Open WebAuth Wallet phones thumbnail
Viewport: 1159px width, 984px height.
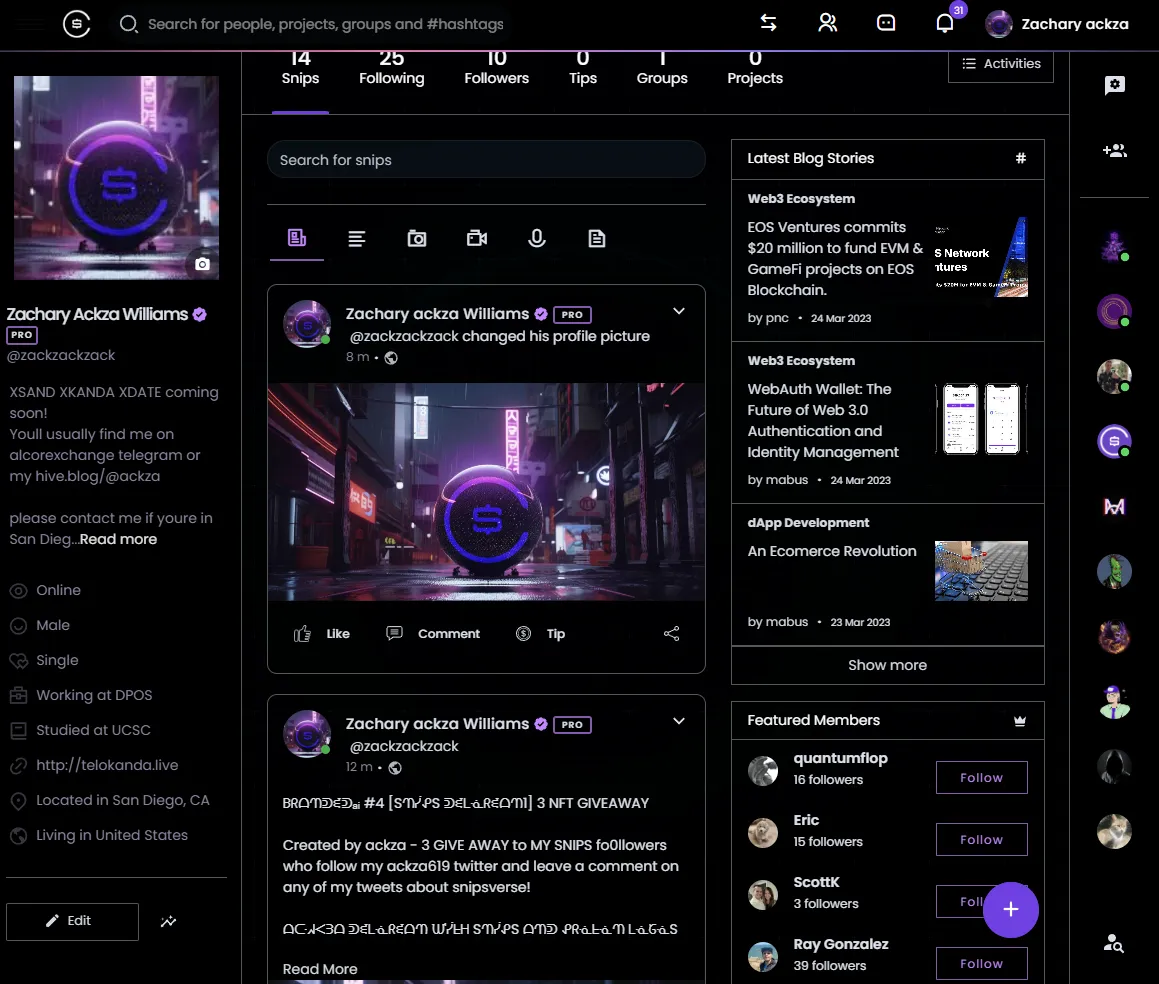coord(981,418)
